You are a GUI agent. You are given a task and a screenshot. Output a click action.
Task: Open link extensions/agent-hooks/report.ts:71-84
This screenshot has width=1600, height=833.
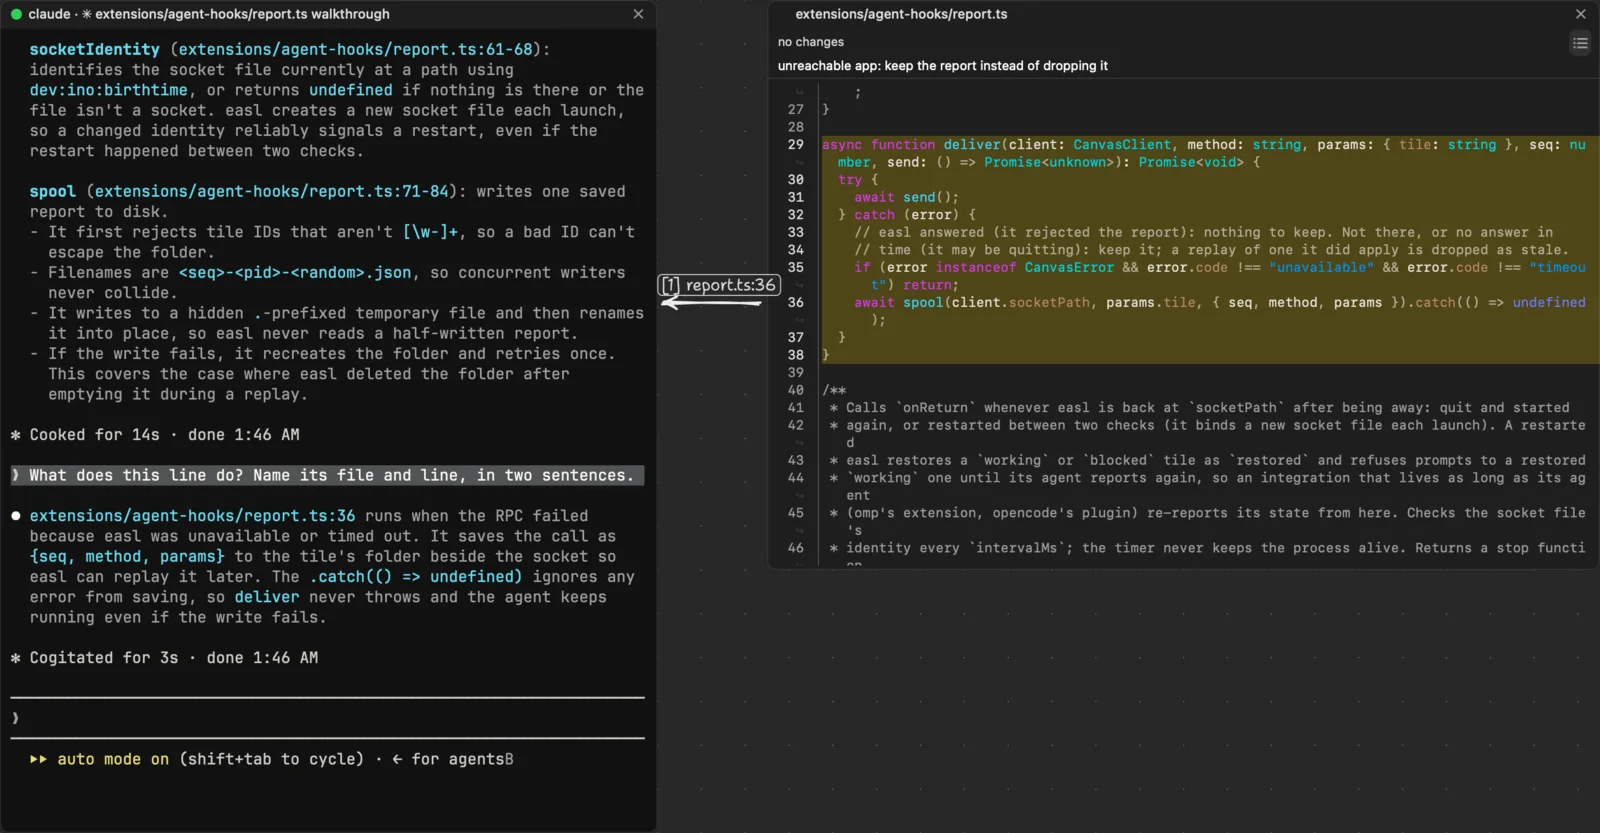[272, 191]
